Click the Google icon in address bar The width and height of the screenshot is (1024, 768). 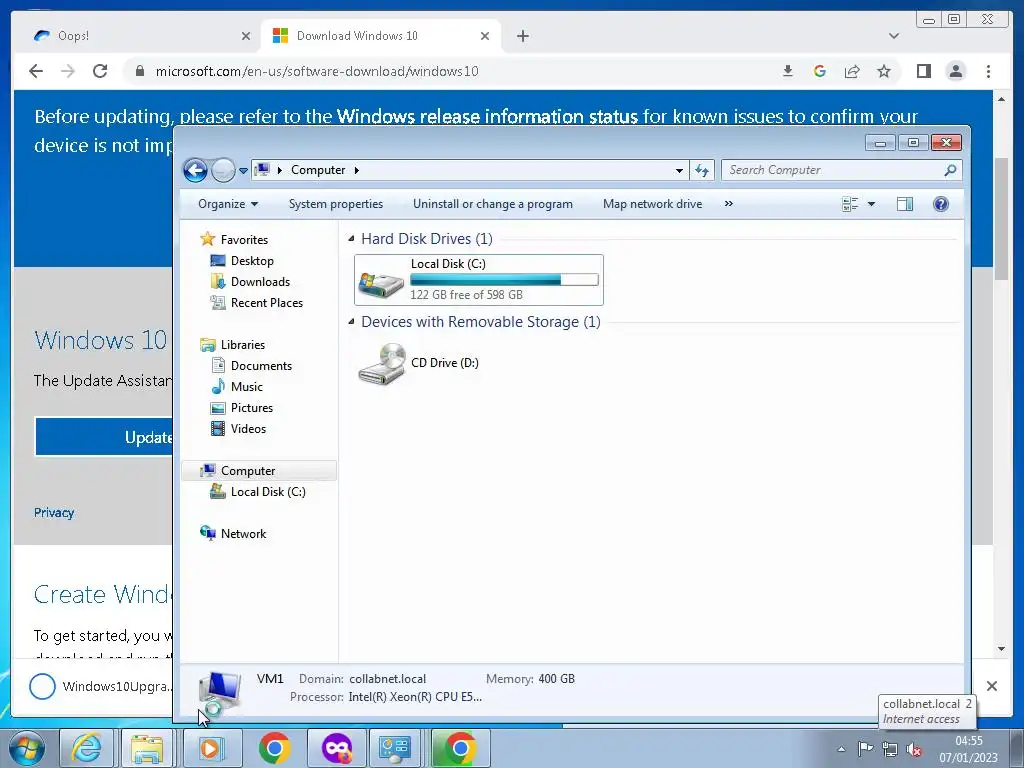(x=820, y=71)
